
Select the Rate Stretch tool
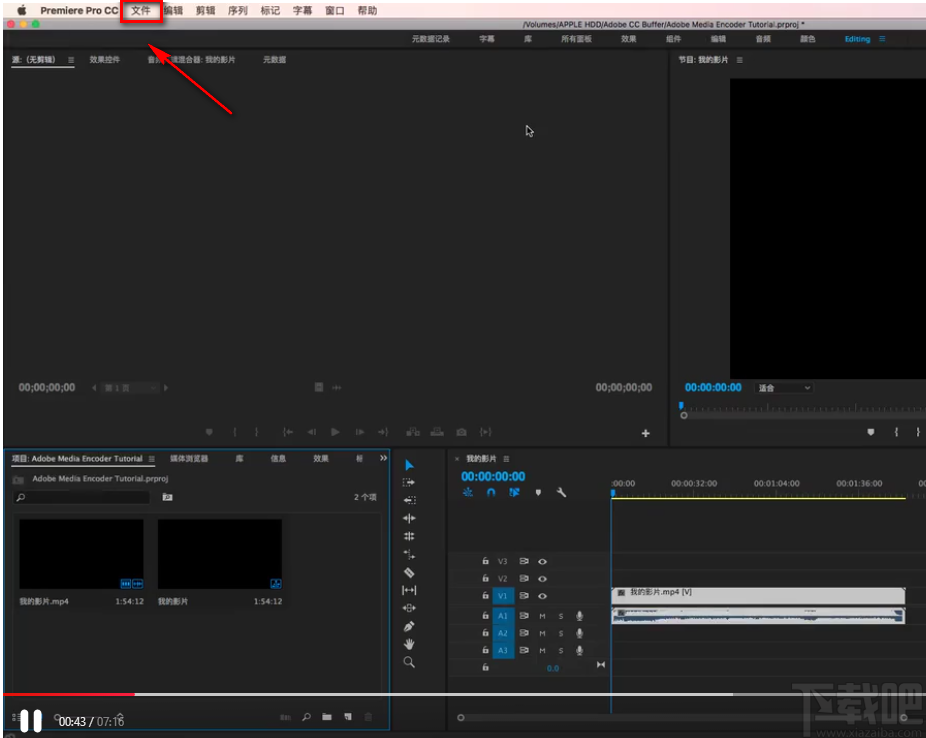point(409,554)
